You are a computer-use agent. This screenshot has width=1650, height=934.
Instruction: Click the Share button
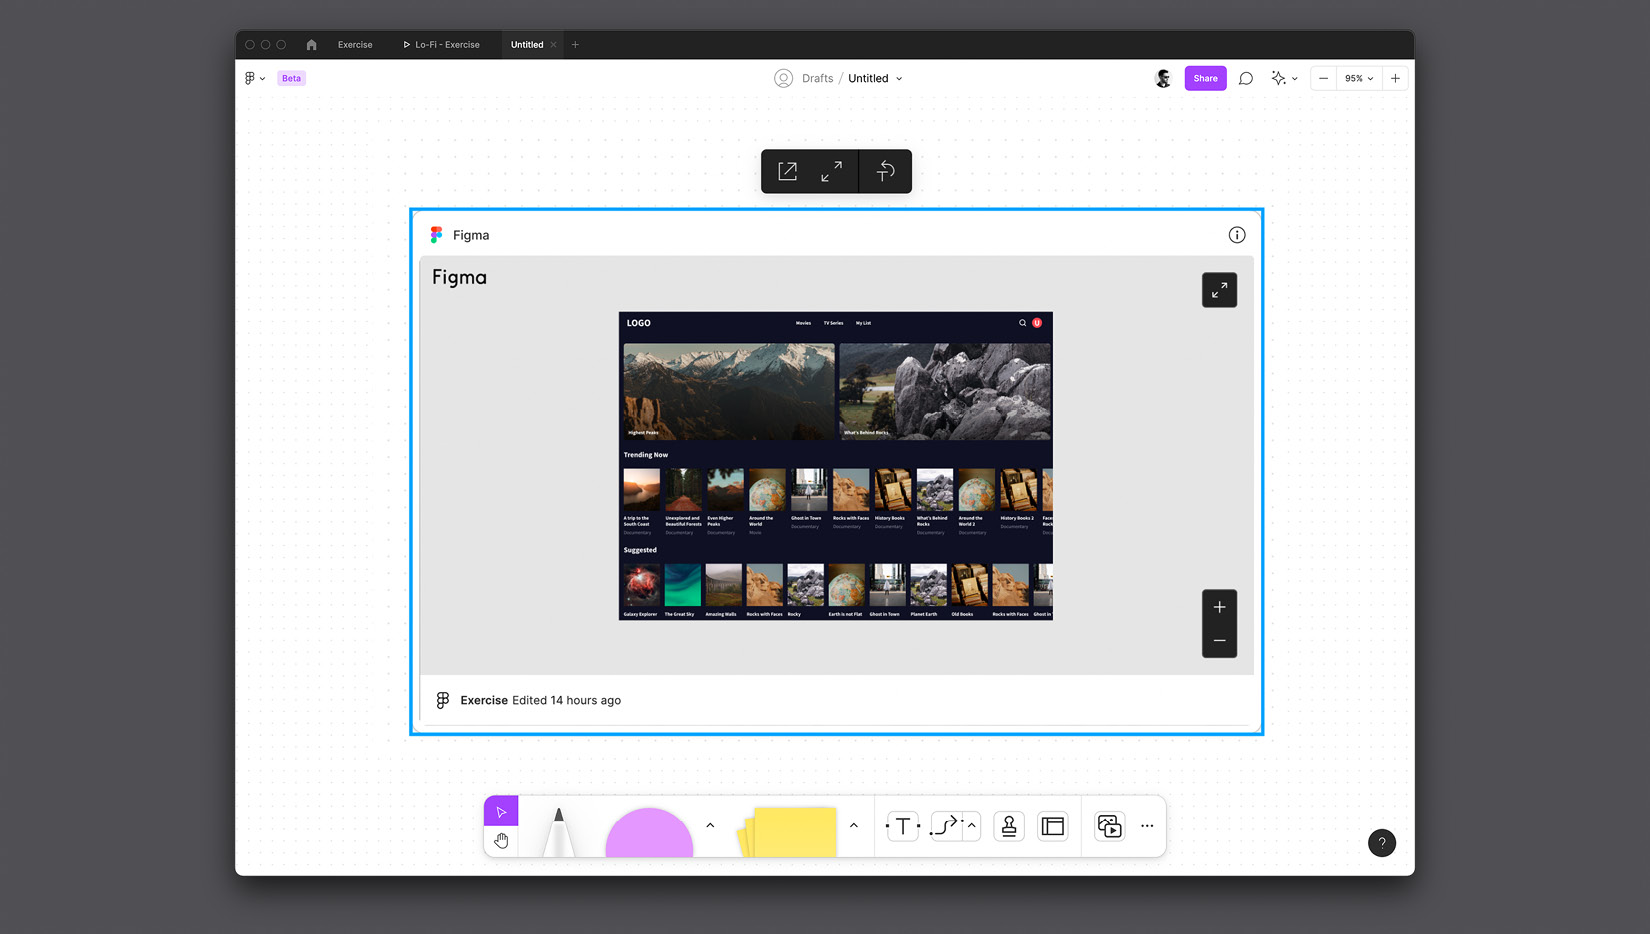(x=1205, y=78)
